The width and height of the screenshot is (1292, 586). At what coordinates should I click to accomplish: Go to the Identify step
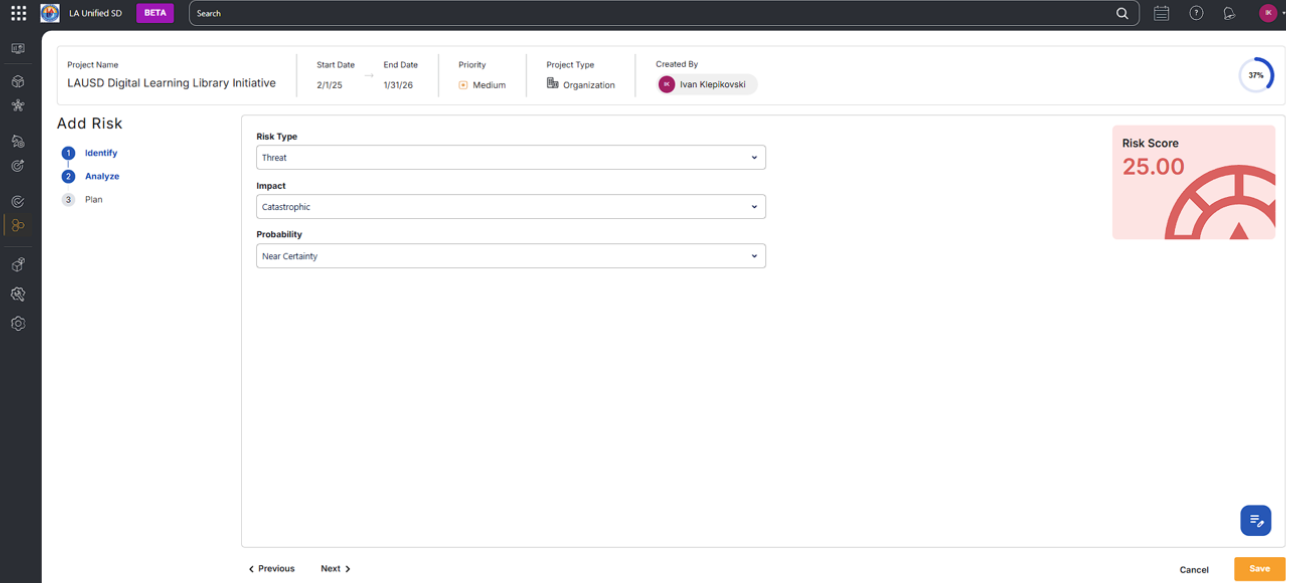(100, 153)
